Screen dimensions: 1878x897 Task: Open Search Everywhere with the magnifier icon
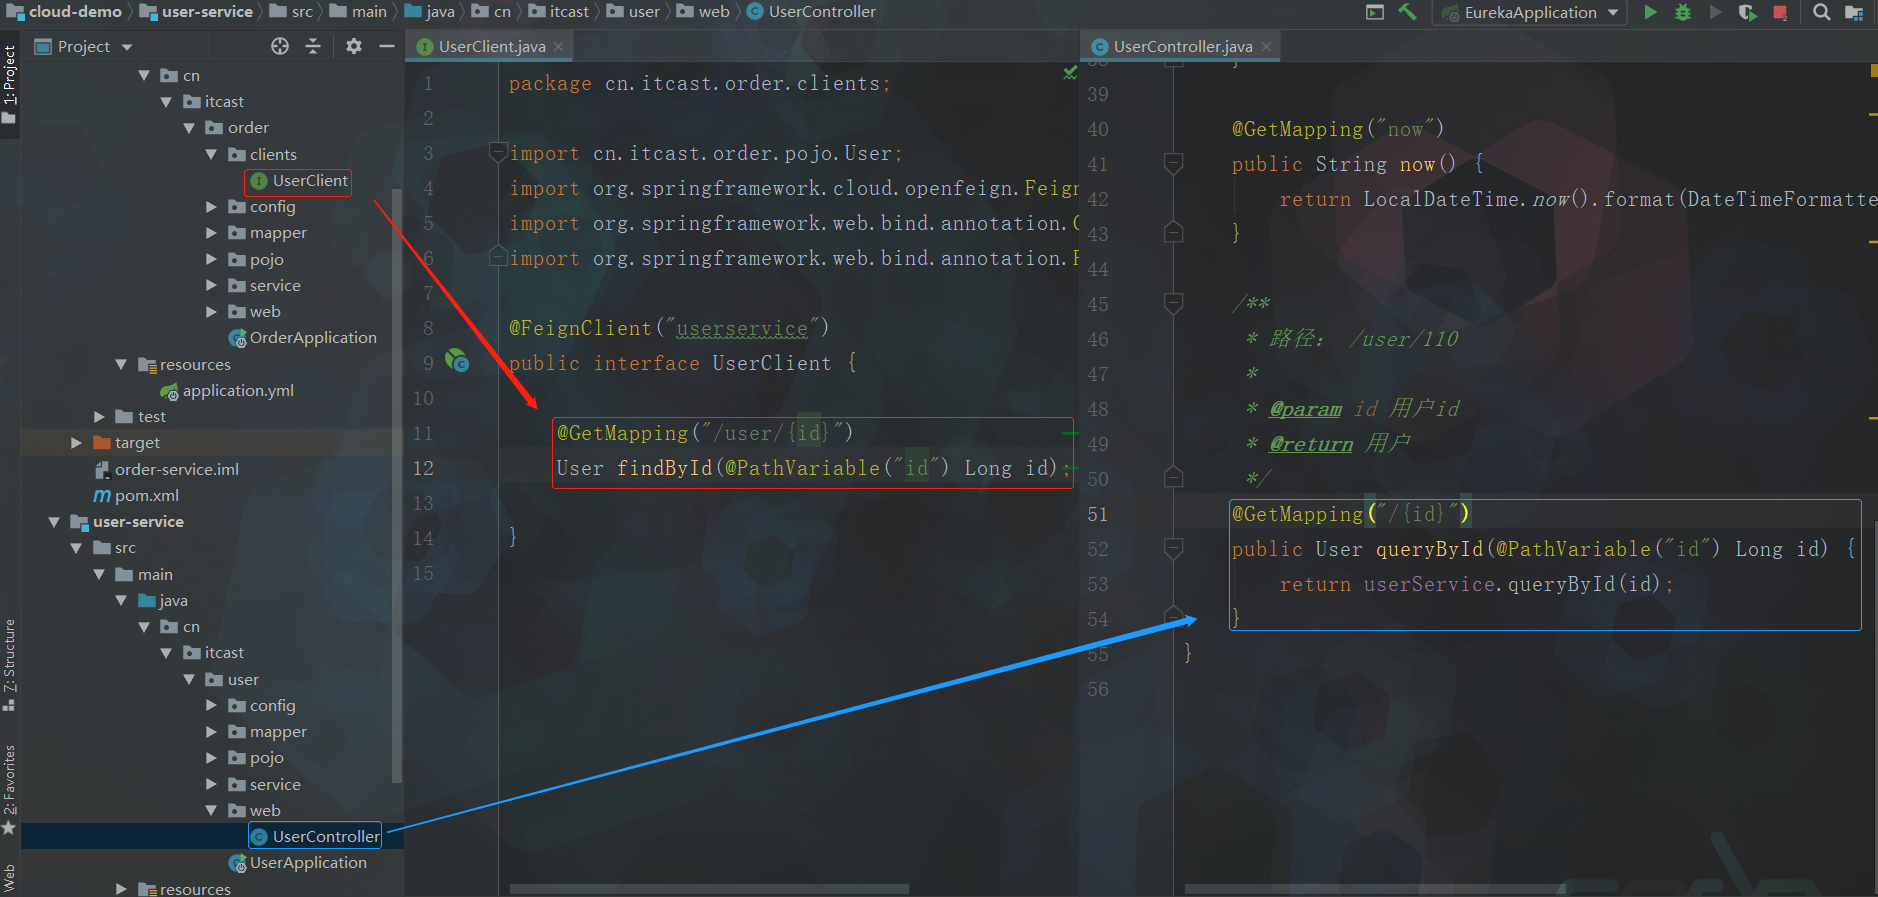[x=1822, y=12]
